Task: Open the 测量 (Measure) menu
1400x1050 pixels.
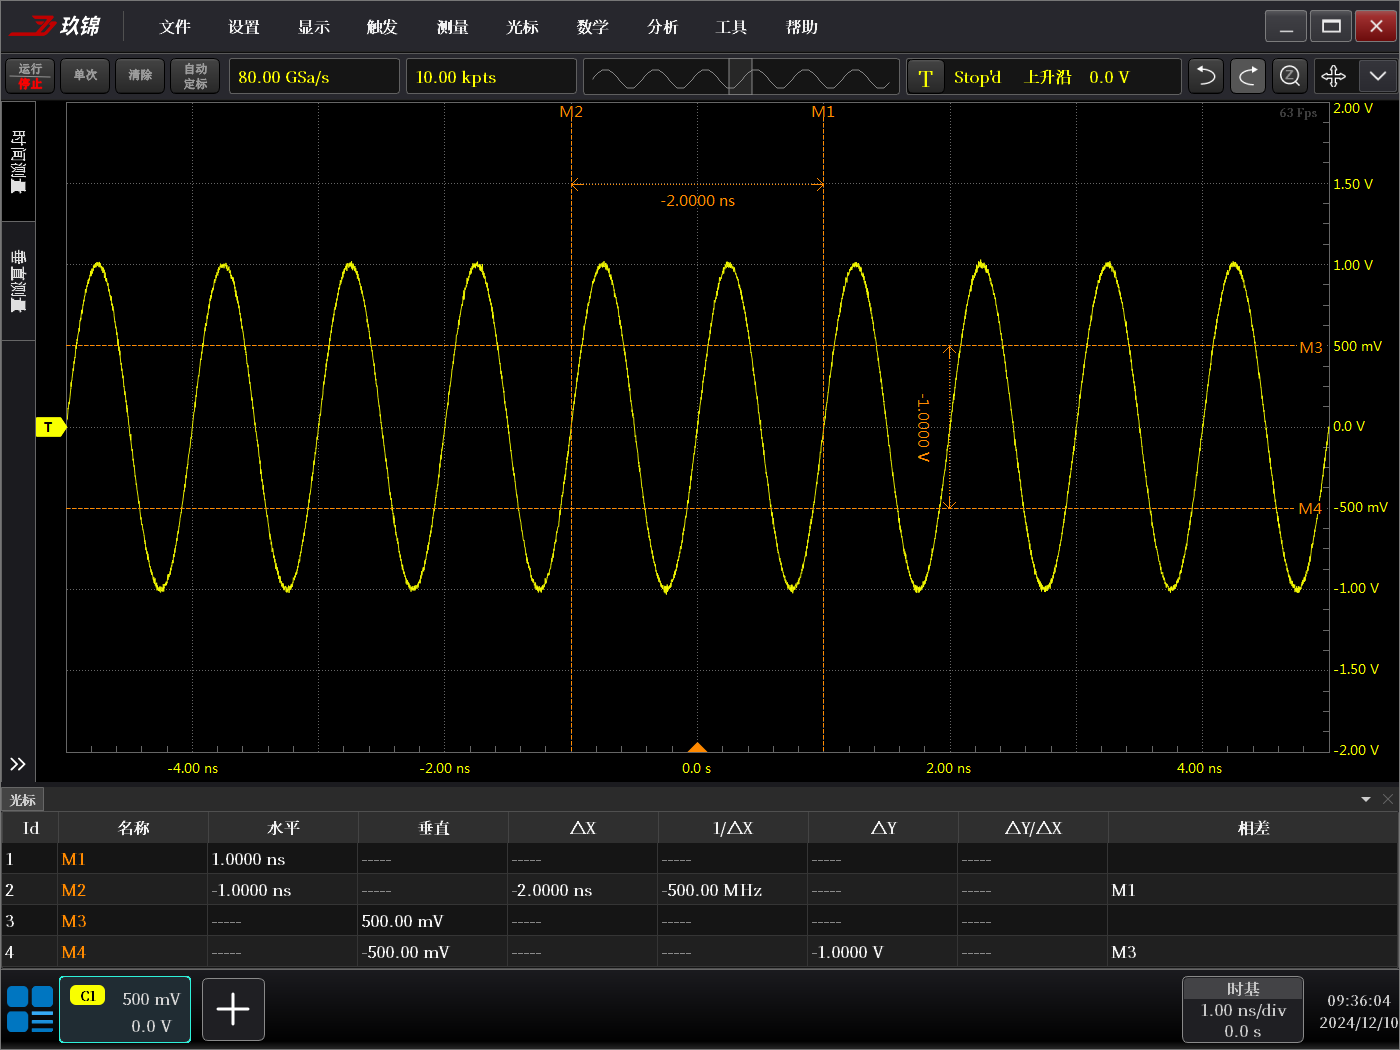Action: coord(453,27)
